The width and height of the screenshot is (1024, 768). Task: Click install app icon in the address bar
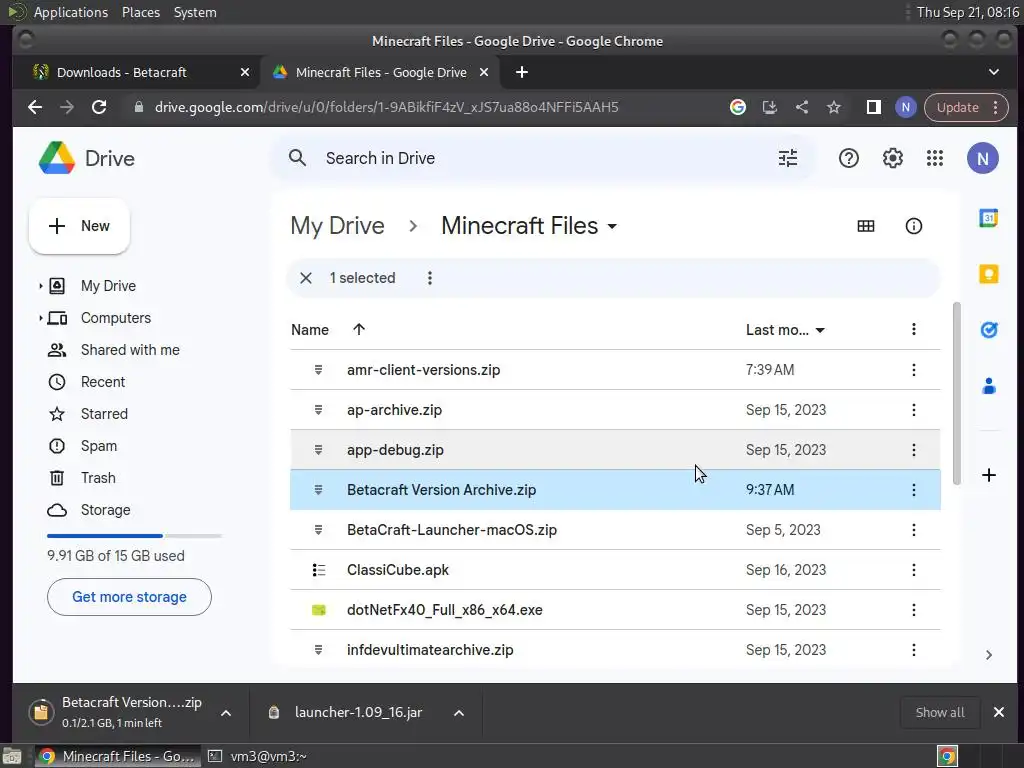[769, 107]
